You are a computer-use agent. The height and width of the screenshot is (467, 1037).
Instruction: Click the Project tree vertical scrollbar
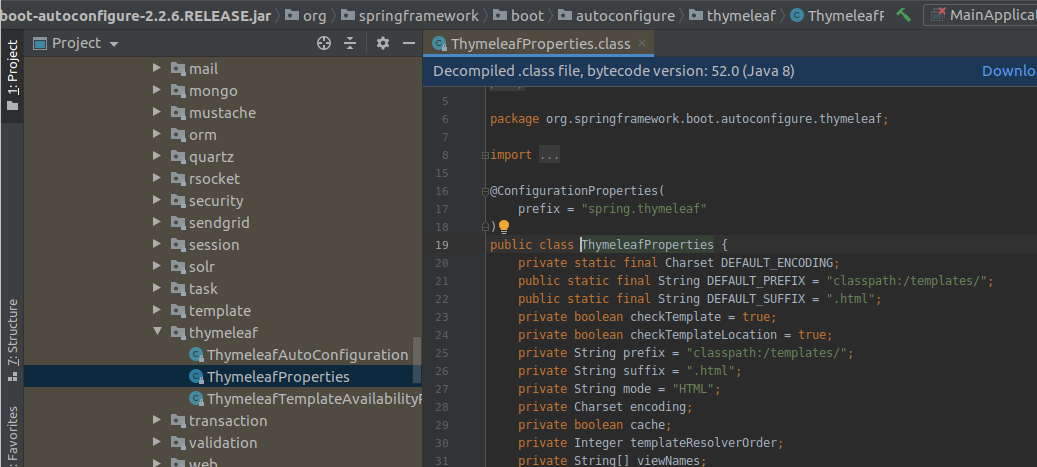coord(417,359)
